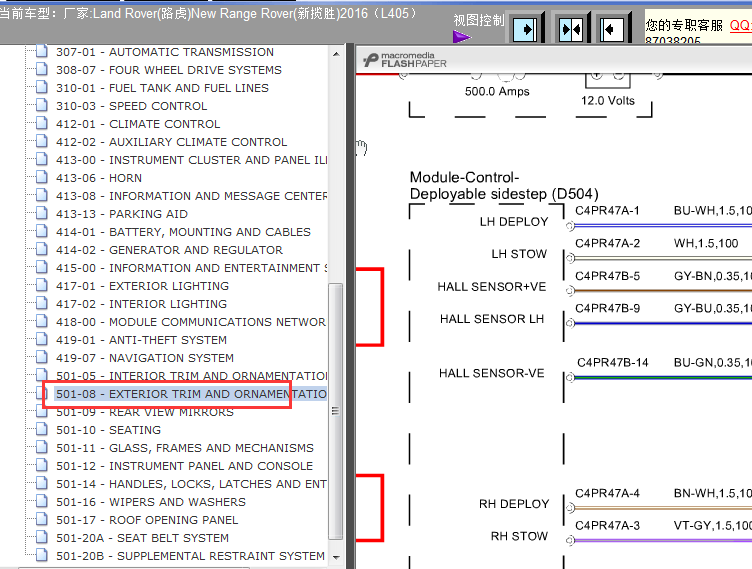This screenshot has width=752, height=569.
Task: Click the center-split view control button
Action: (571, 29)
